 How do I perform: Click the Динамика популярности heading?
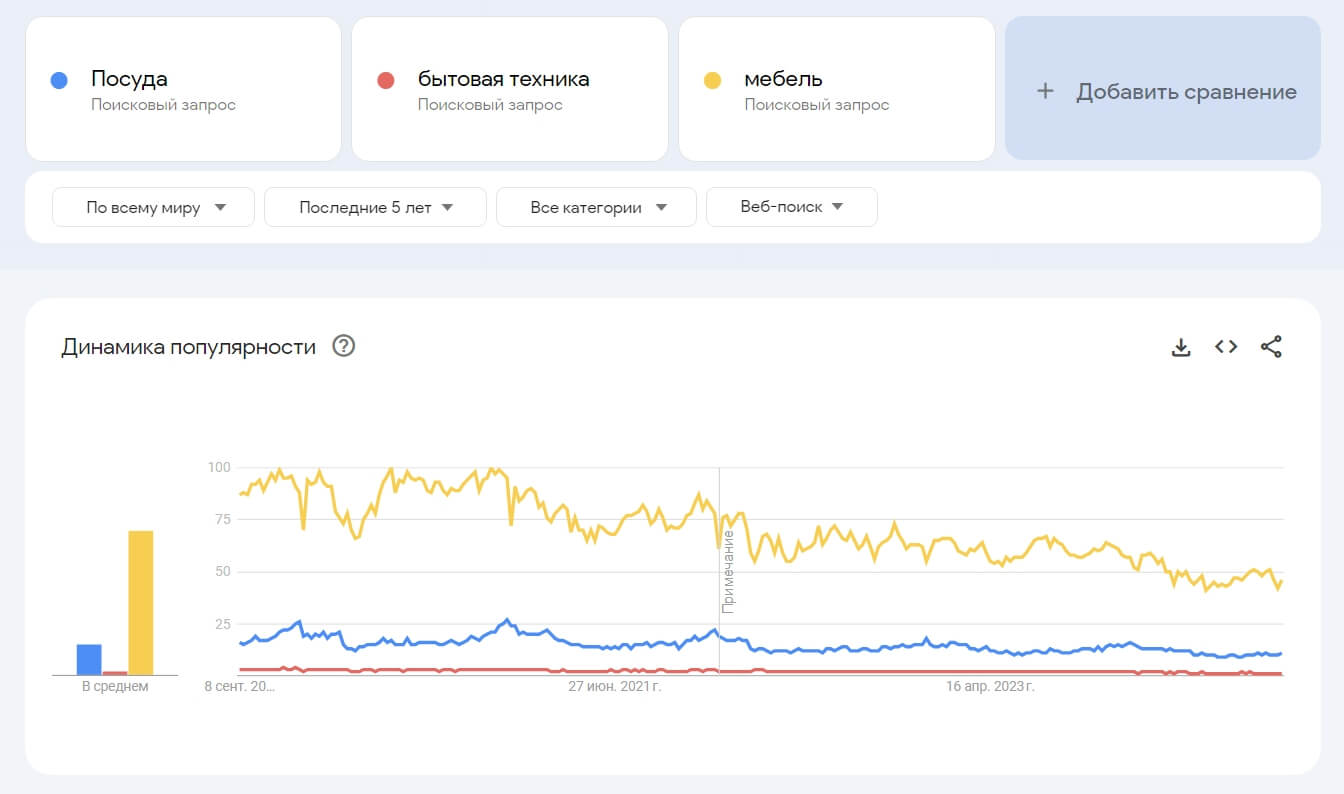click(188, 347)
